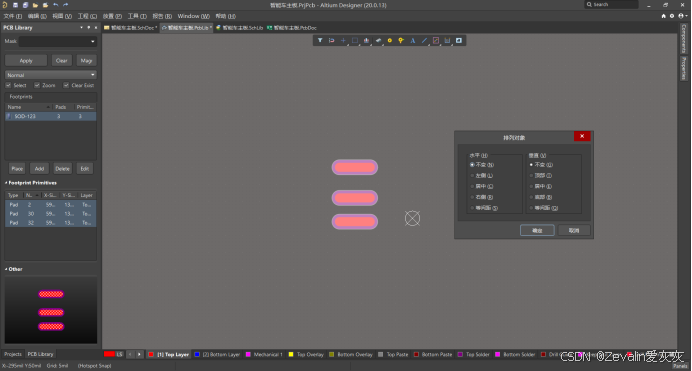Open user account icon at top right

click(681, 16)
